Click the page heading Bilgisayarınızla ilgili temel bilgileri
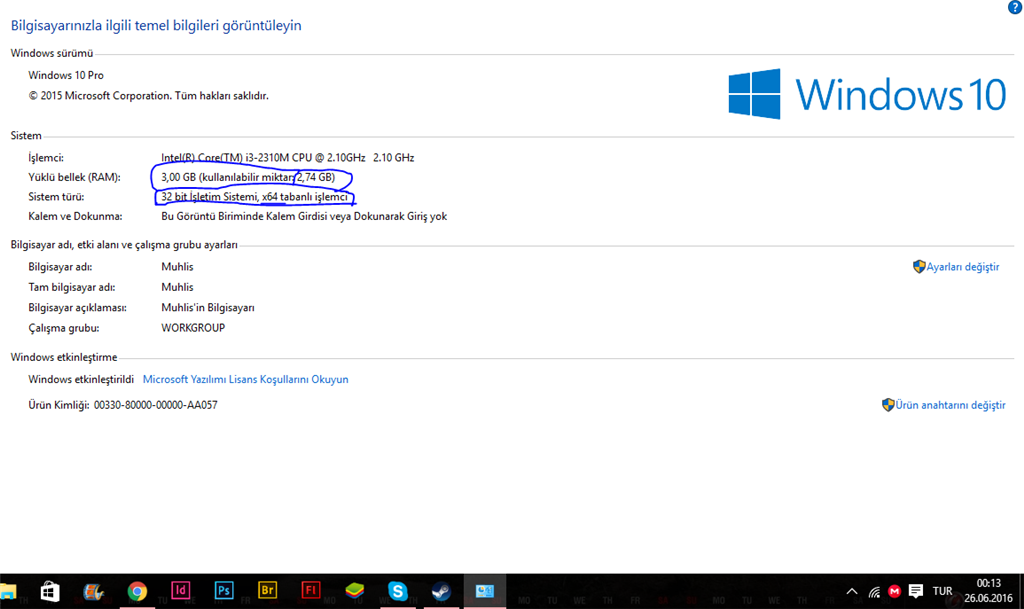The width and height of the screenshot is (1024, 609). pos(156,25)
